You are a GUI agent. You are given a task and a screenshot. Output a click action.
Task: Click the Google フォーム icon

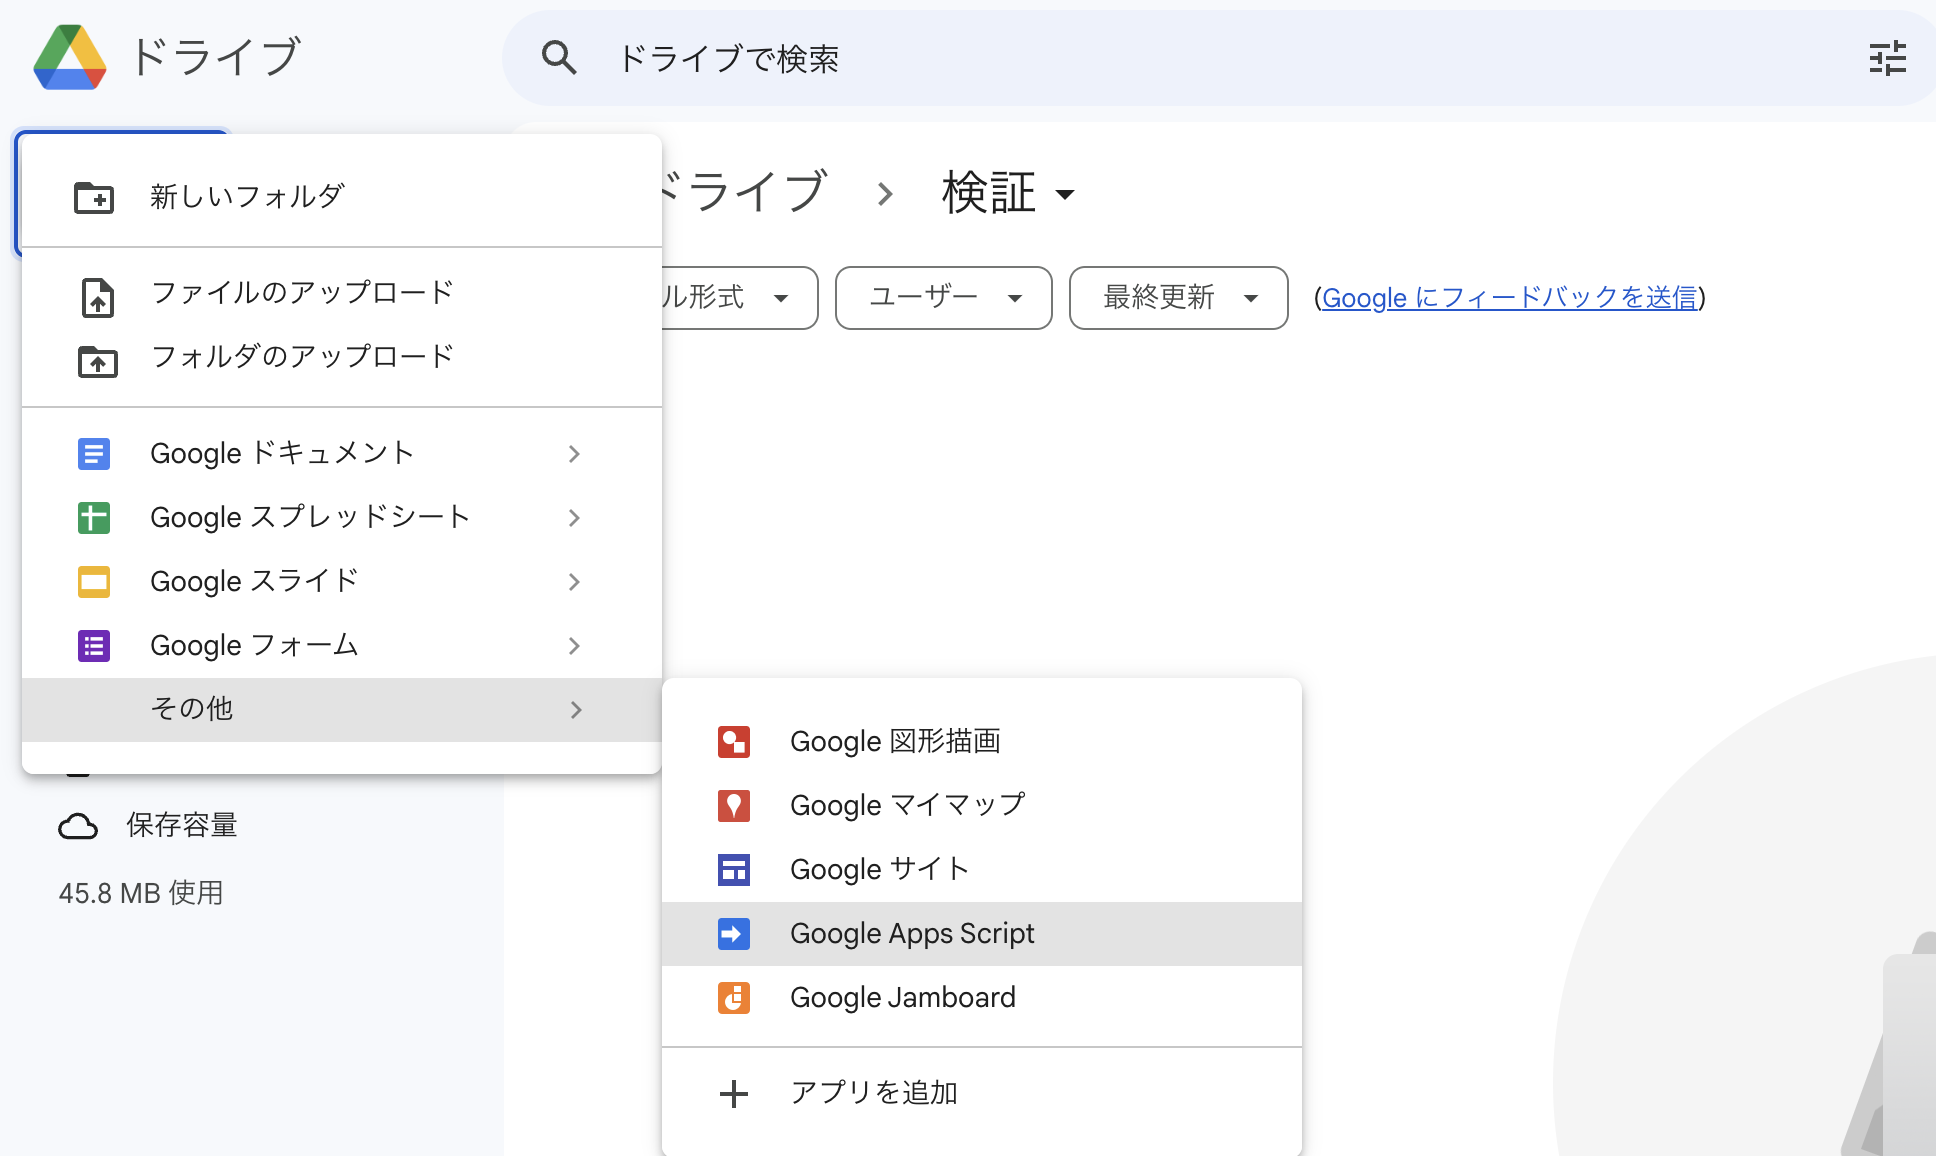(x=94, y=645)
